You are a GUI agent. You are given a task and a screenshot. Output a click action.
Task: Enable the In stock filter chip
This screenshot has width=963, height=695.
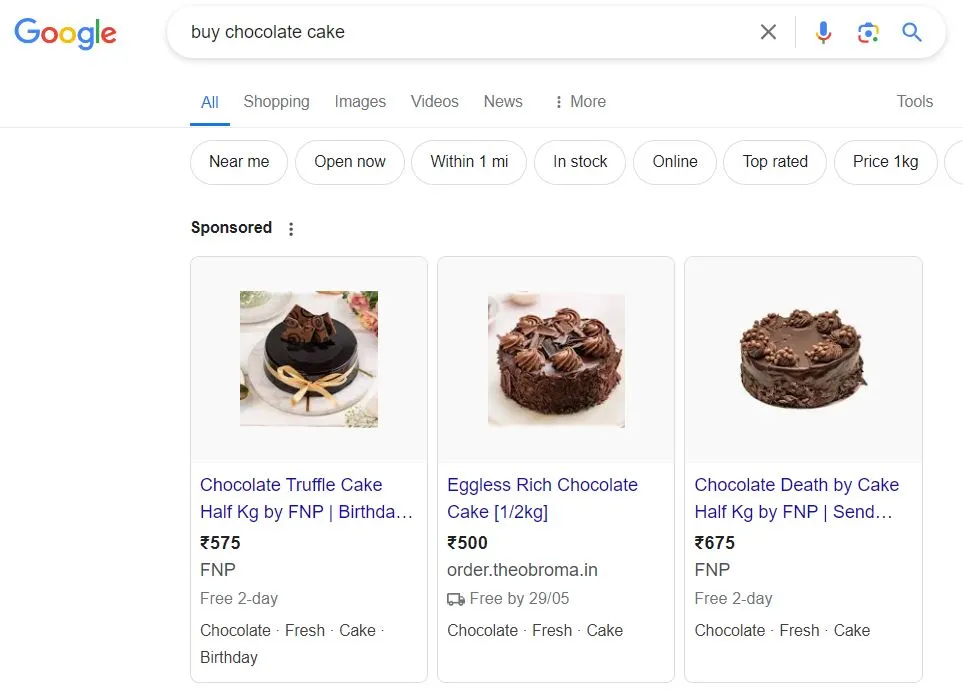pos(580,162)
